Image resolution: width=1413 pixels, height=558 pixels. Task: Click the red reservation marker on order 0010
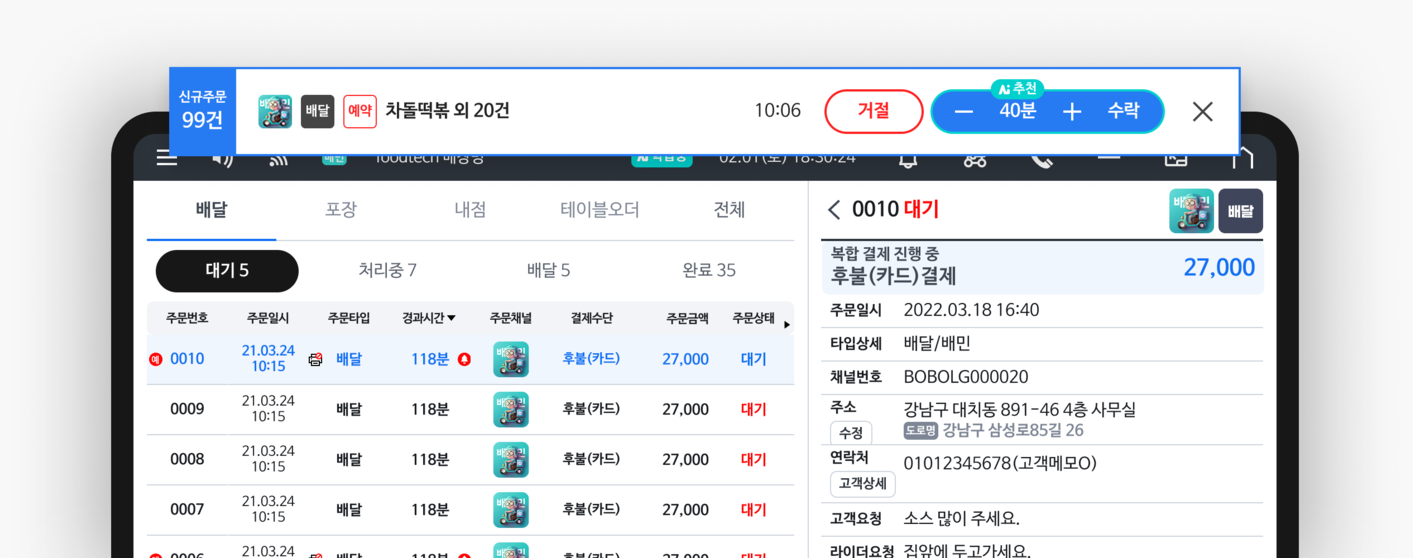pyautogui.click(x=155, y=359)
